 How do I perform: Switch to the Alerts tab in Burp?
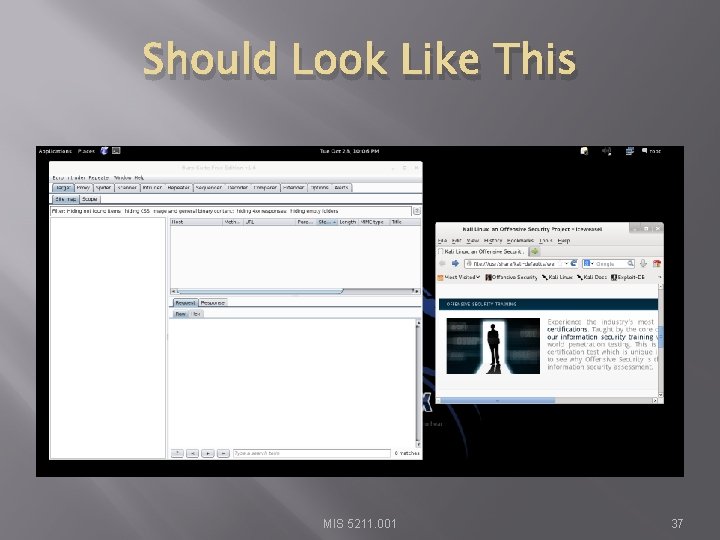click(341, 188)
